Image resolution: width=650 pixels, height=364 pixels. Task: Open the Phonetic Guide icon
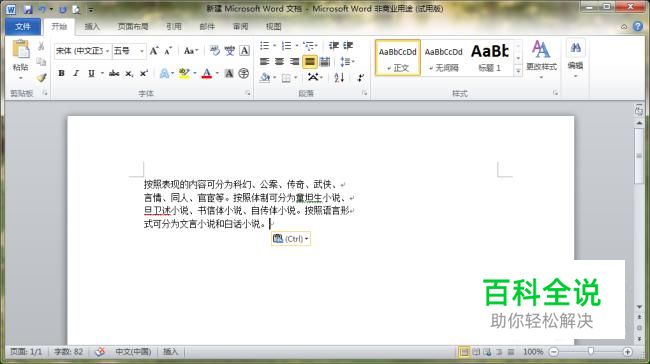(x=230, y=51)
